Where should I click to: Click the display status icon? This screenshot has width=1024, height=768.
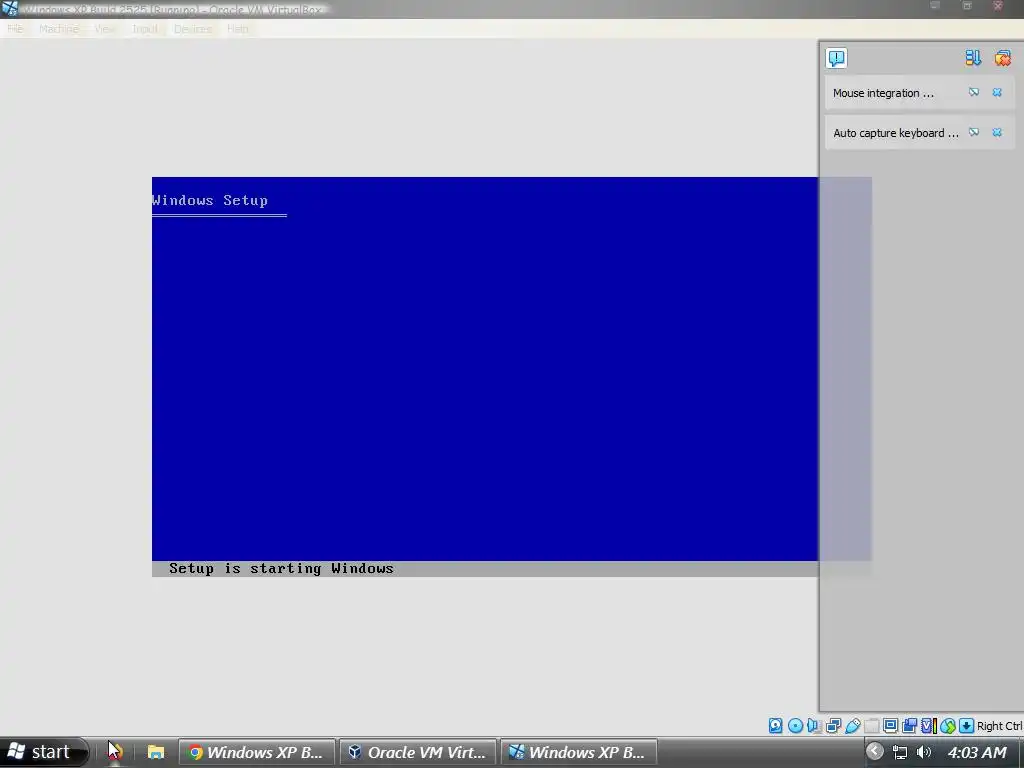tap(890, 726)
